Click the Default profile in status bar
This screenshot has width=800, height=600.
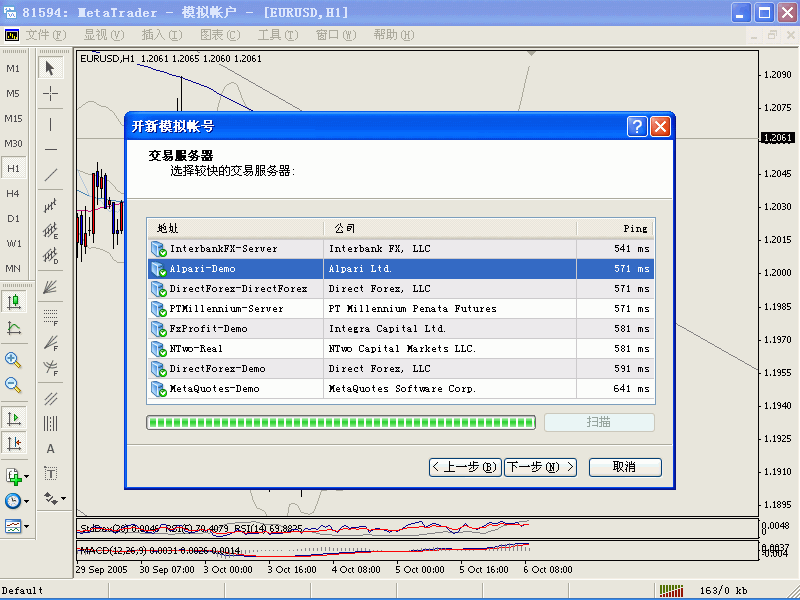(x=22, y=590)
